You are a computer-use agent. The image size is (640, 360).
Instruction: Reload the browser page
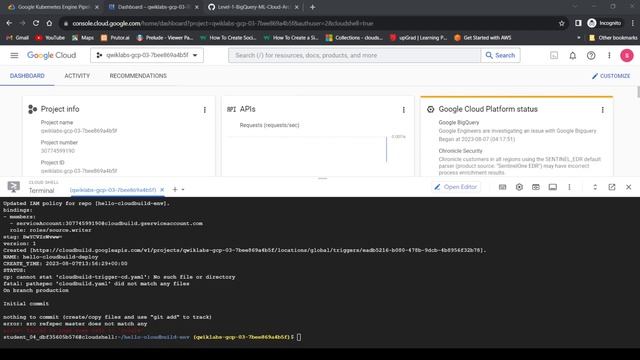click(36, 23)
